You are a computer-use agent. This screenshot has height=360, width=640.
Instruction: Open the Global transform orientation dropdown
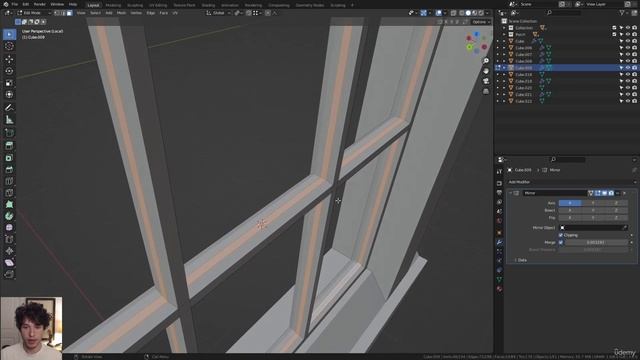pos(218,13)
